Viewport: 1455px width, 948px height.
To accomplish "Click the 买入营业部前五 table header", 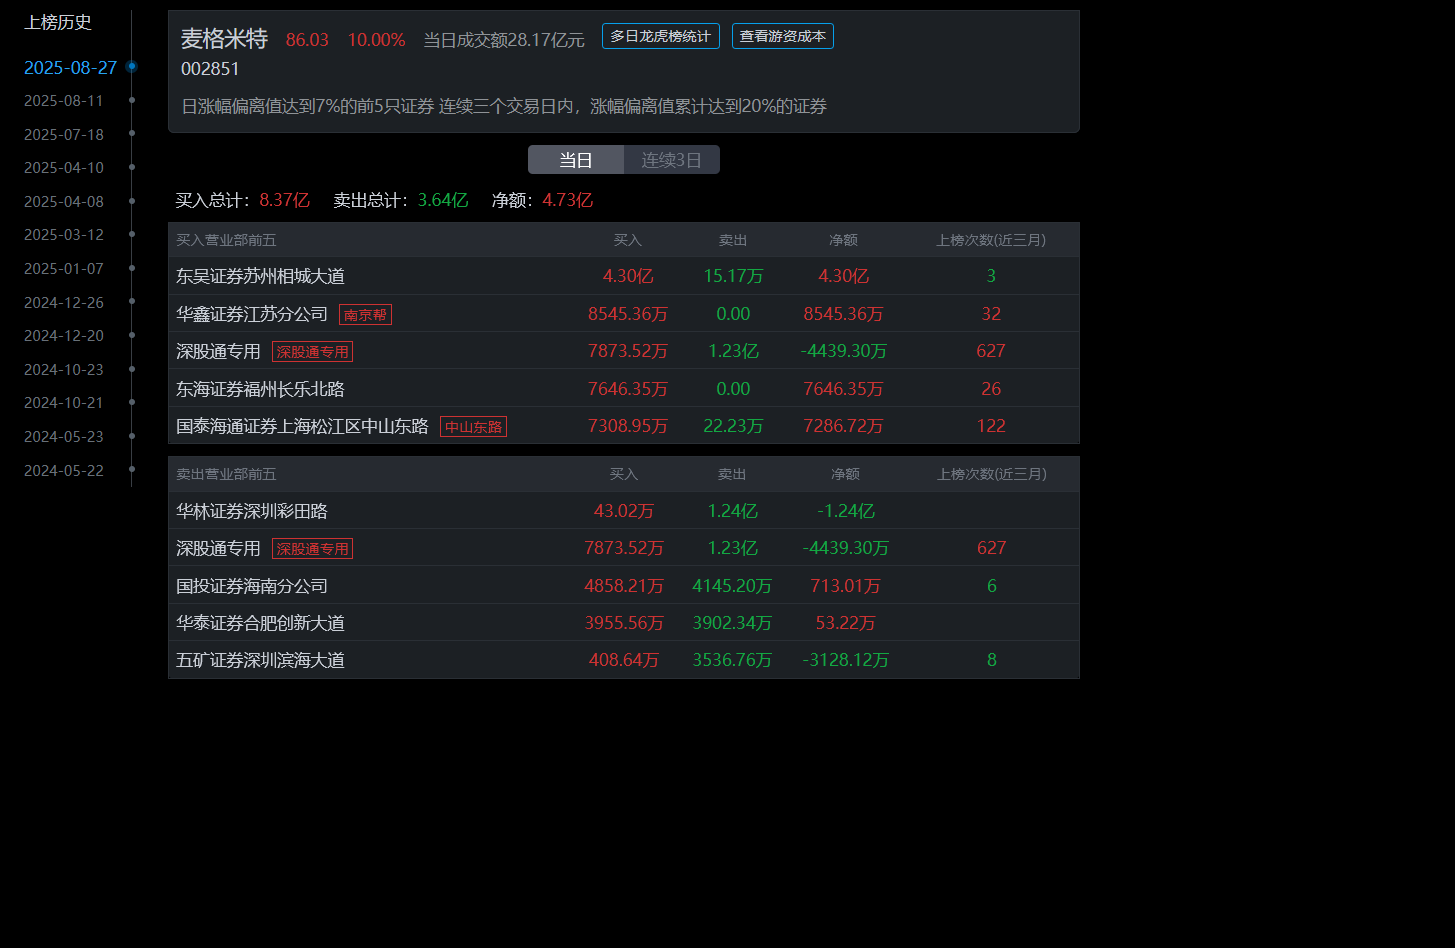I will click(x=226, y=240).
